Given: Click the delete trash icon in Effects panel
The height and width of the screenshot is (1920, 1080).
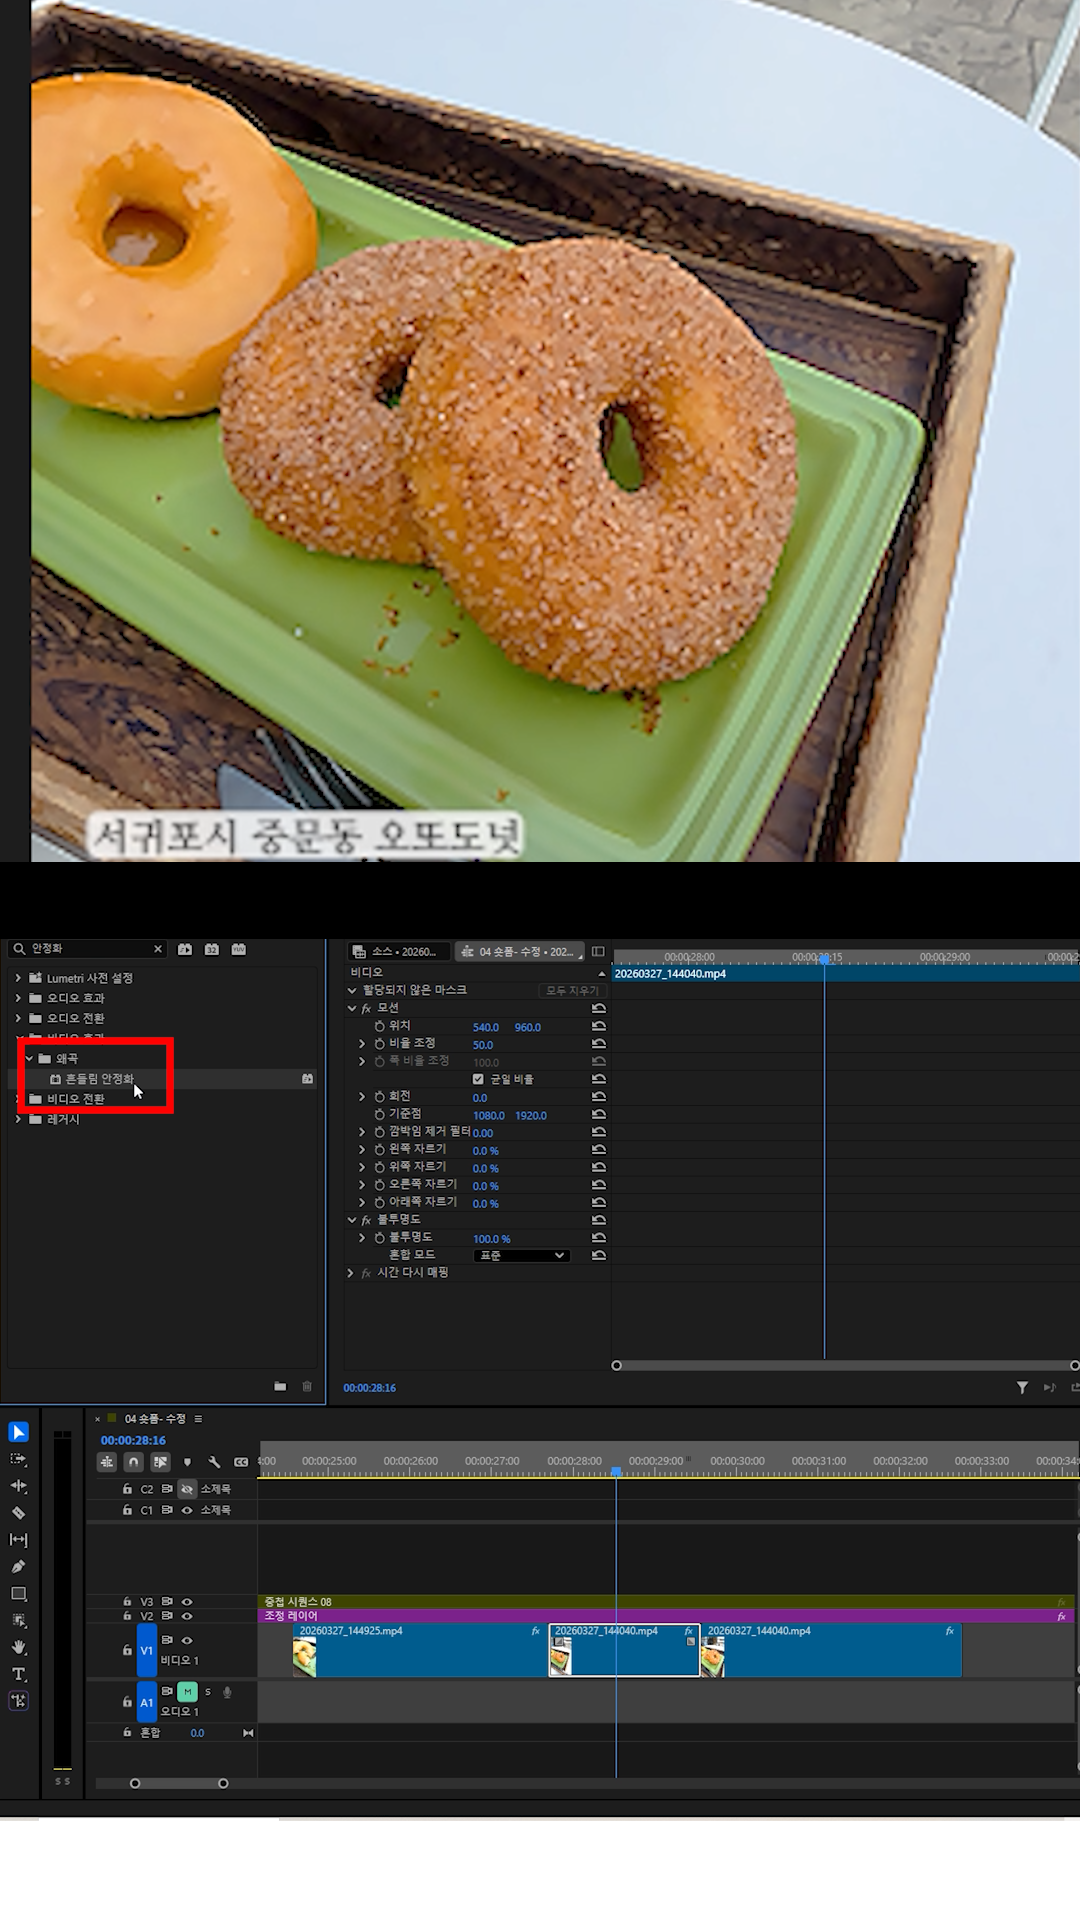Looking at the screenshot, I should click(x=307, y=1386).
